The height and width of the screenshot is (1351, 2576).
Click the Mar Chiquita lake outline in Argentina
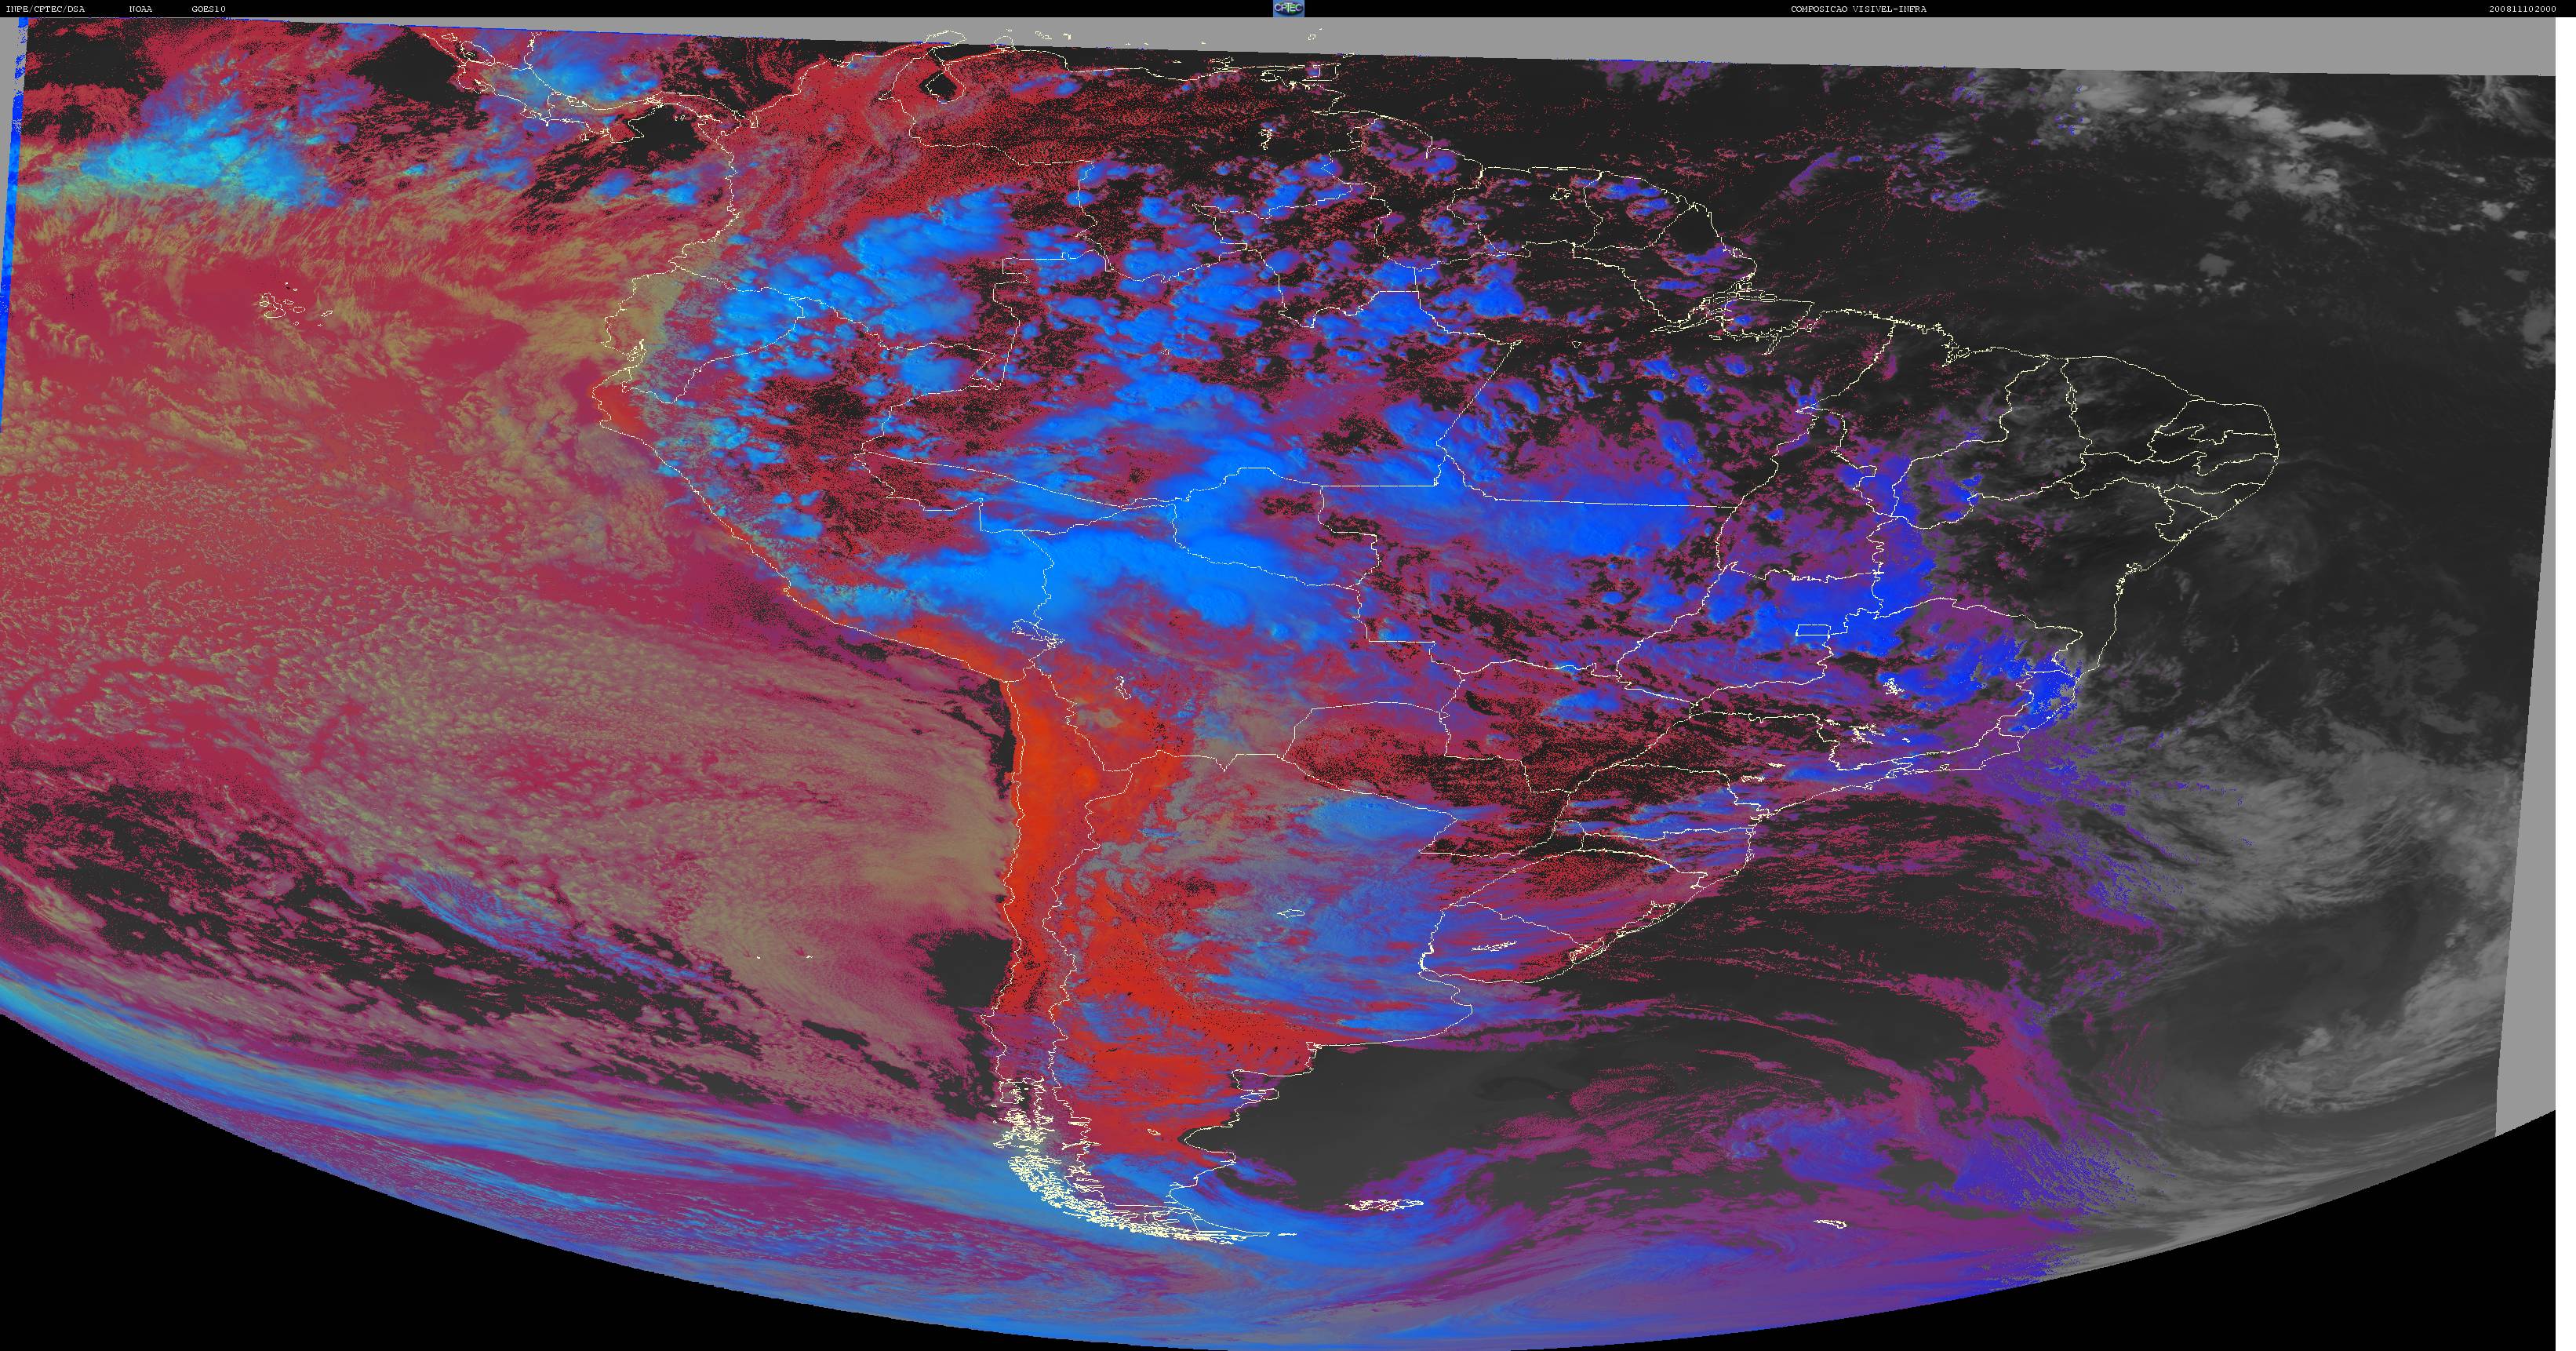[1292, 912]
